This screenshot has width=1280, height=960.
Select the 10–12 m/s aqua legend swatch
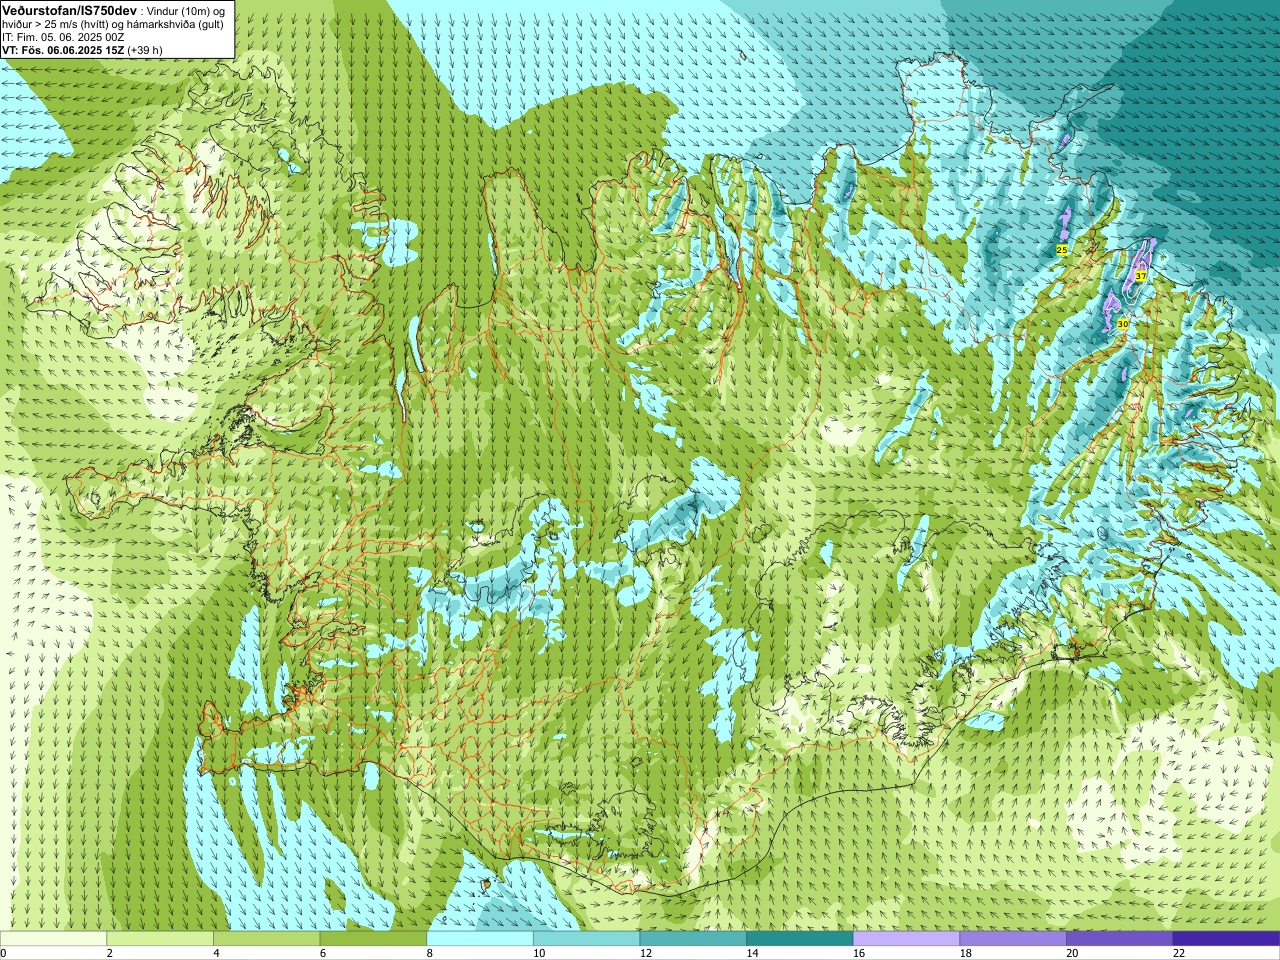pos(586,938)
